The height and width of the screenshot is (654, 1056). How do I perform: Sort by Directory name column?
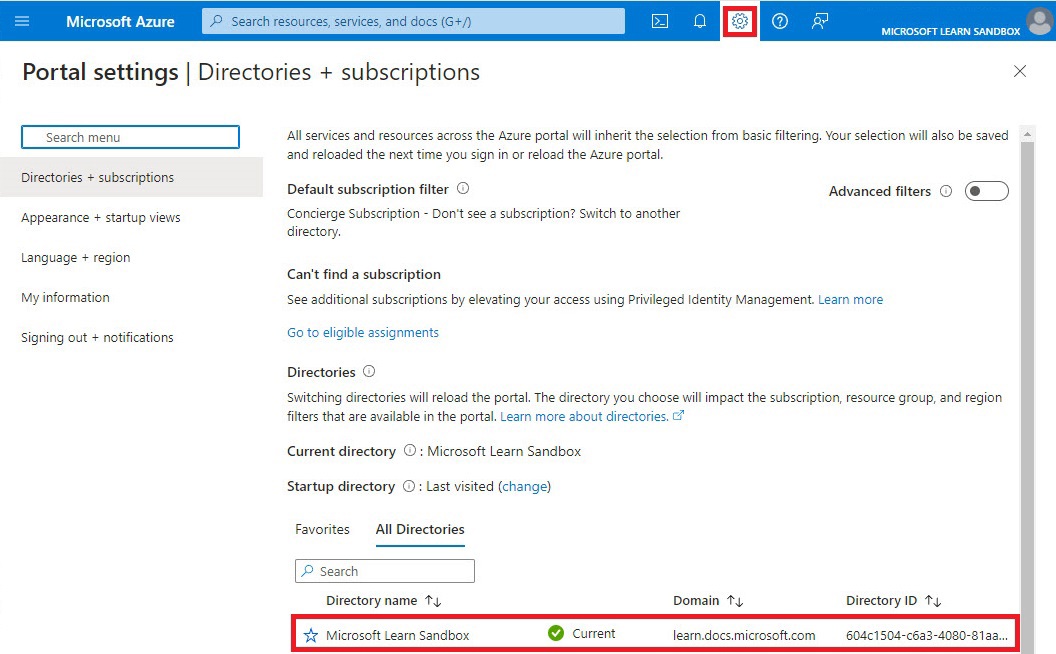[x=383, y=601]
